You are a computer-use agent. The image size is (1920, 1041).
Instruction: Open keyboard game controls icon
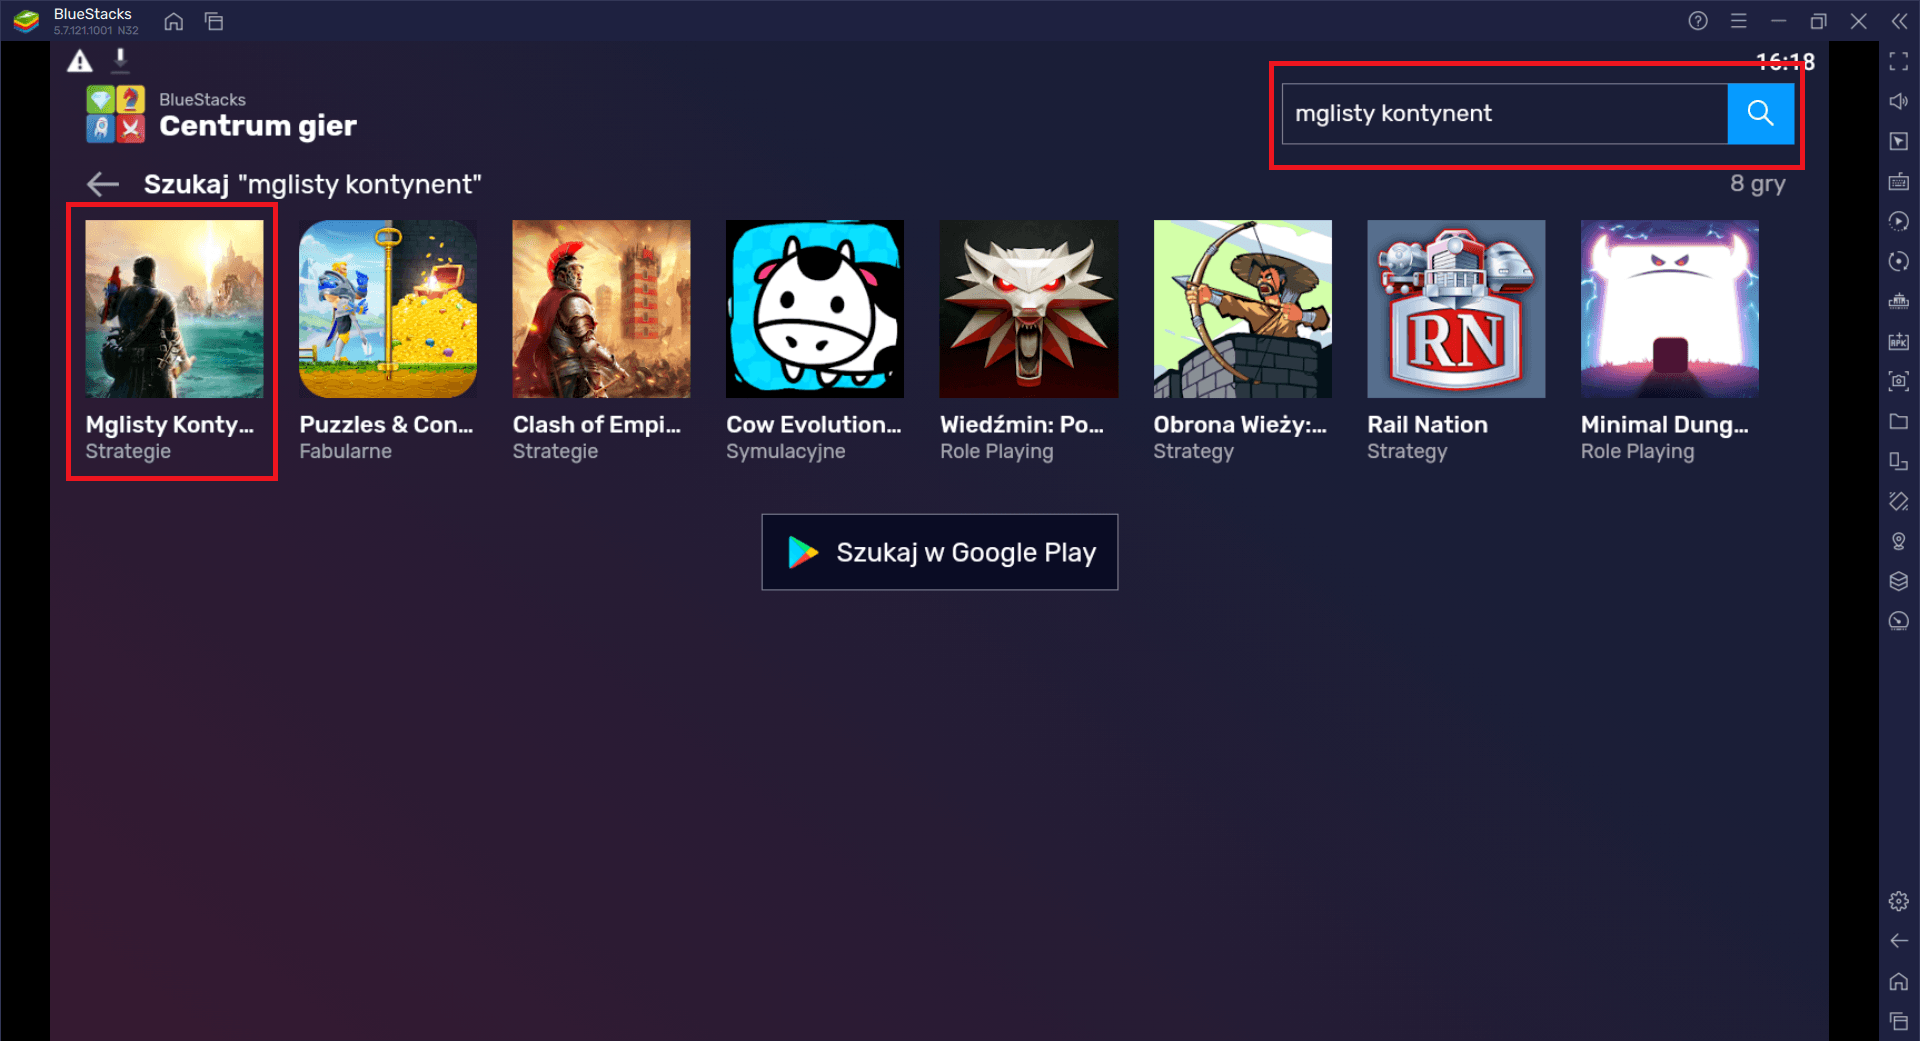click(x=1898, y=181)
